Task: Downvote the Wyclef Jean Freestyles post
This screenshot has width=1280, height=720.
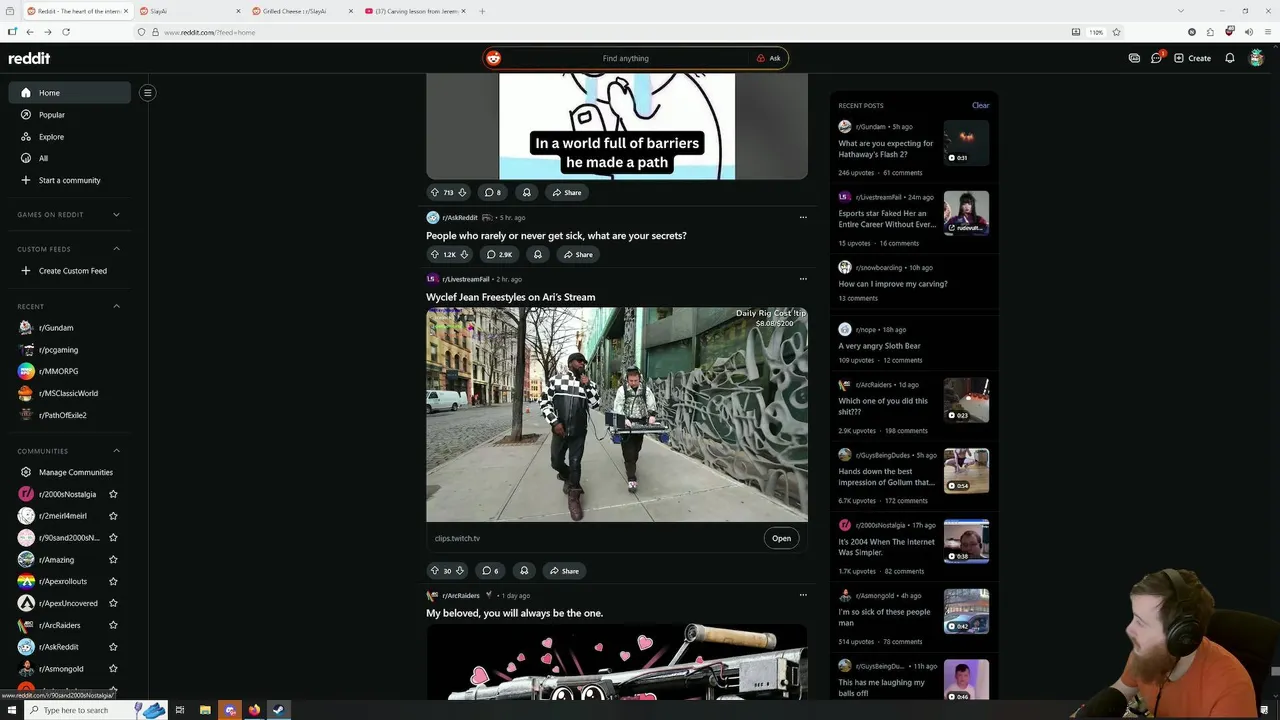Action: point(460,571)
